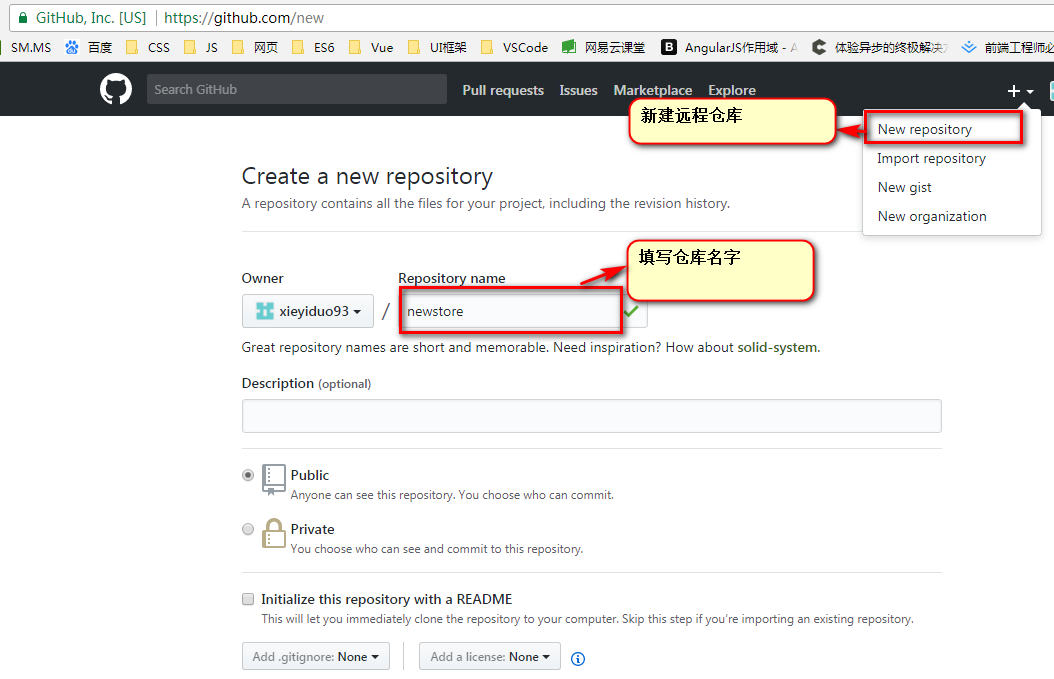Choose New organization from the menu
The height and width of the screenshot is (679, 1054).
pos(932,216)
